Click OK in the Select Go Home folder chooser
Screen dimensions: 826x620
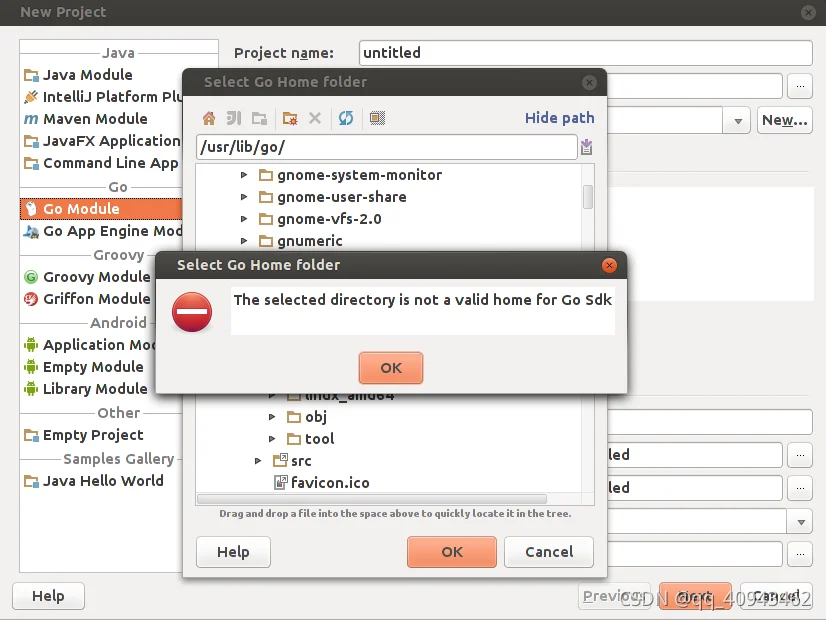click(452, 552)
